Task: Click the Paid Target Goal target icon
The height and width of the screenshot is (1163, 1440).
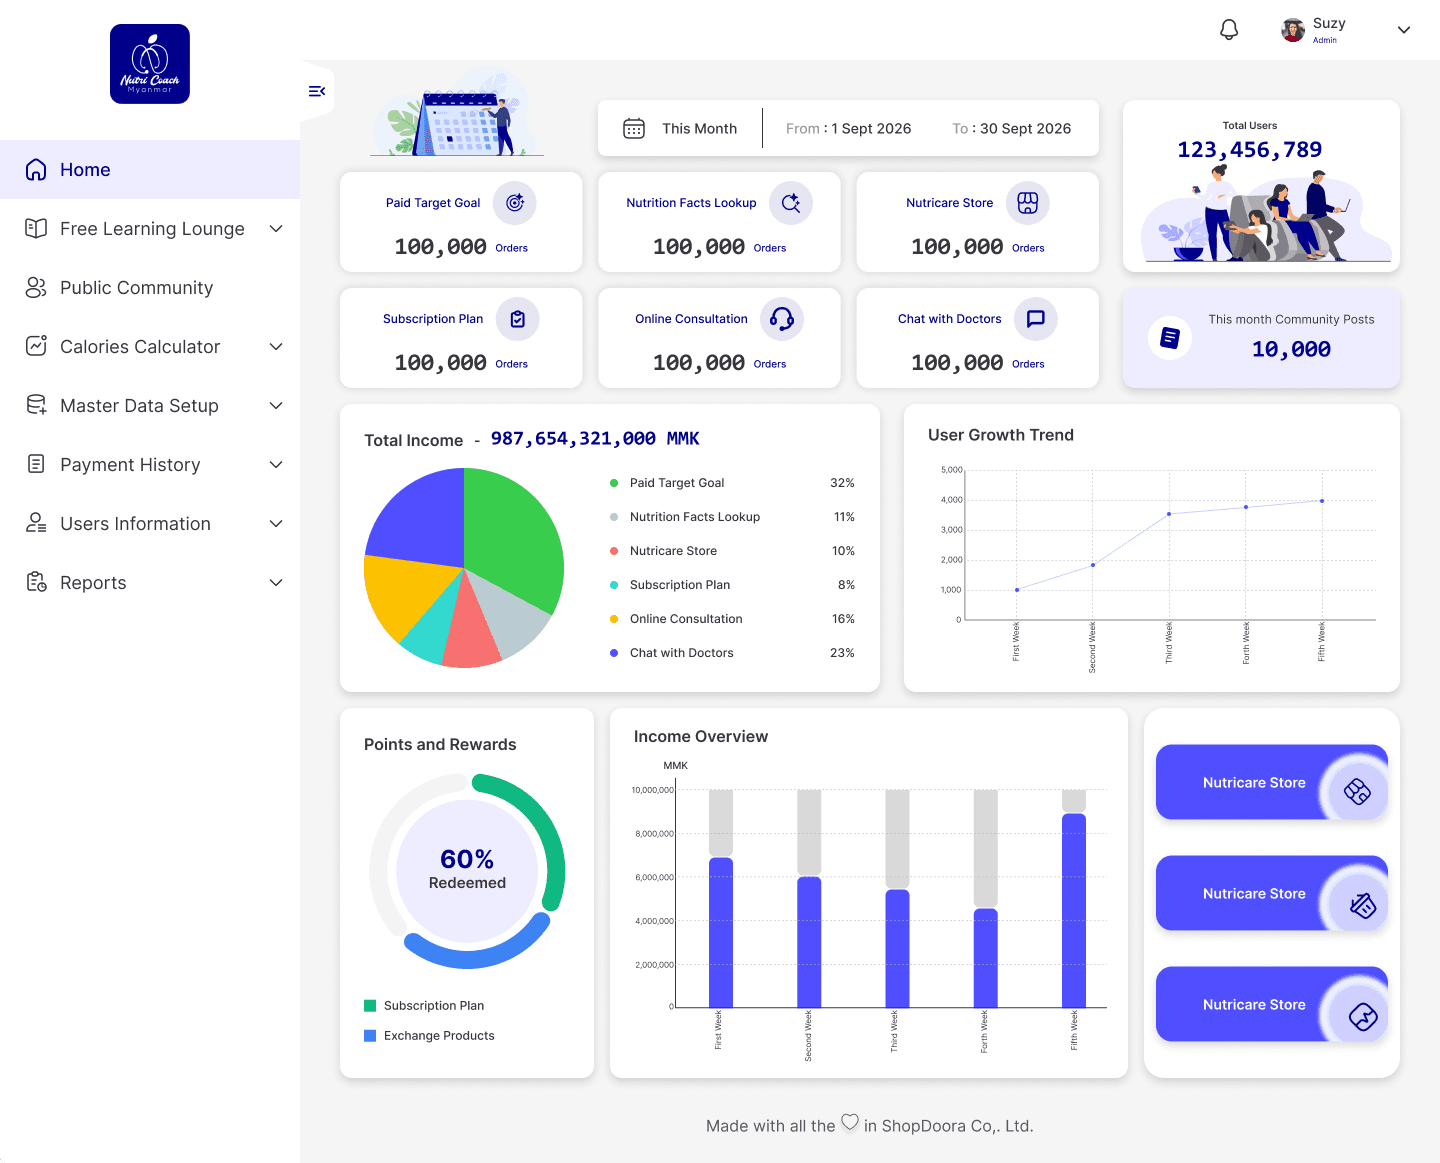Action: 515,203
